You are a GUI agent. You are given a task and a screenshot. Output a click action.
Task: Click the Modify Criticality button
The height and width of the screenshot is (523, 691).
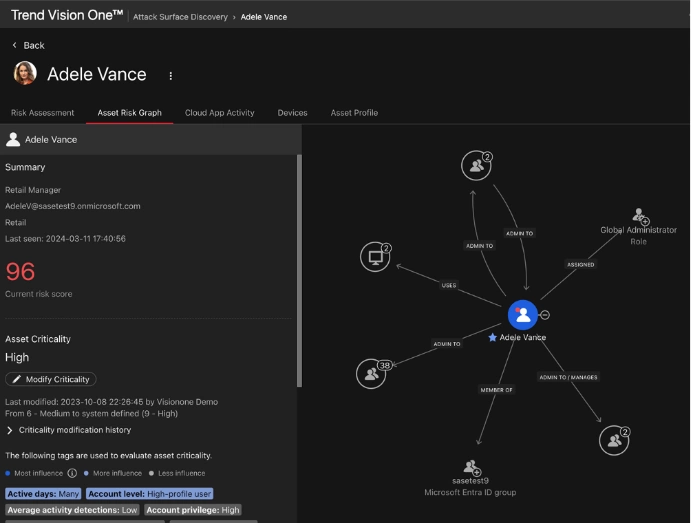pyautogui.click(x=51, y=380)
